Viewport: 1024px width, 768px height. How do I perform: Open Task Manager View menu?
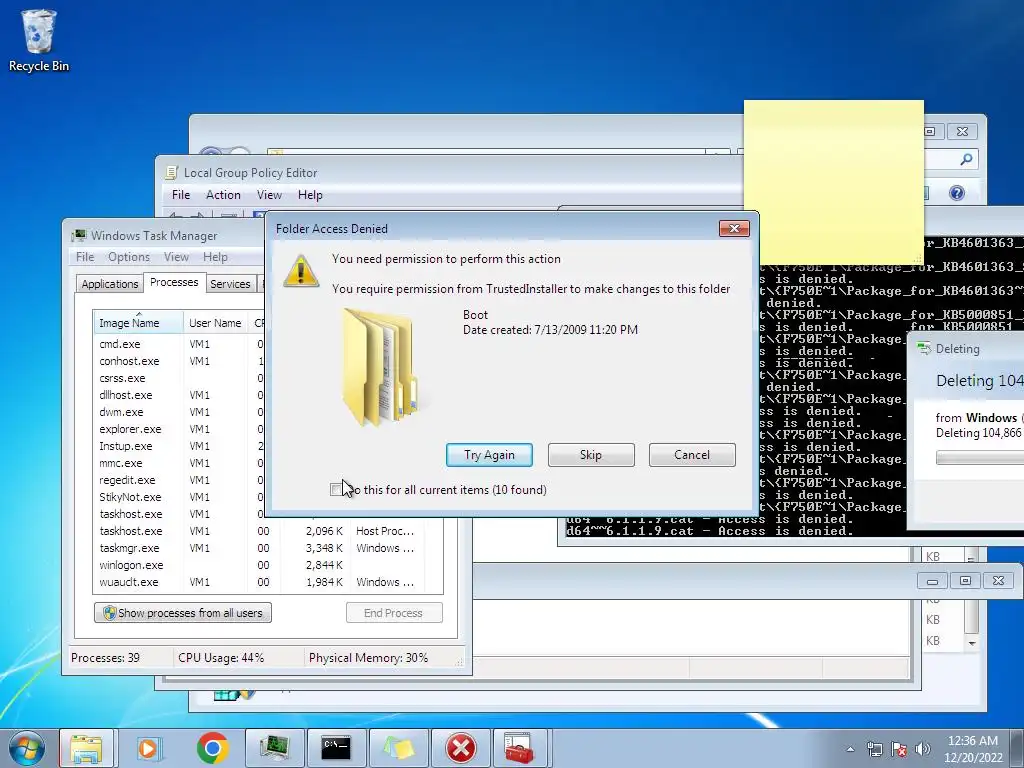176,257
